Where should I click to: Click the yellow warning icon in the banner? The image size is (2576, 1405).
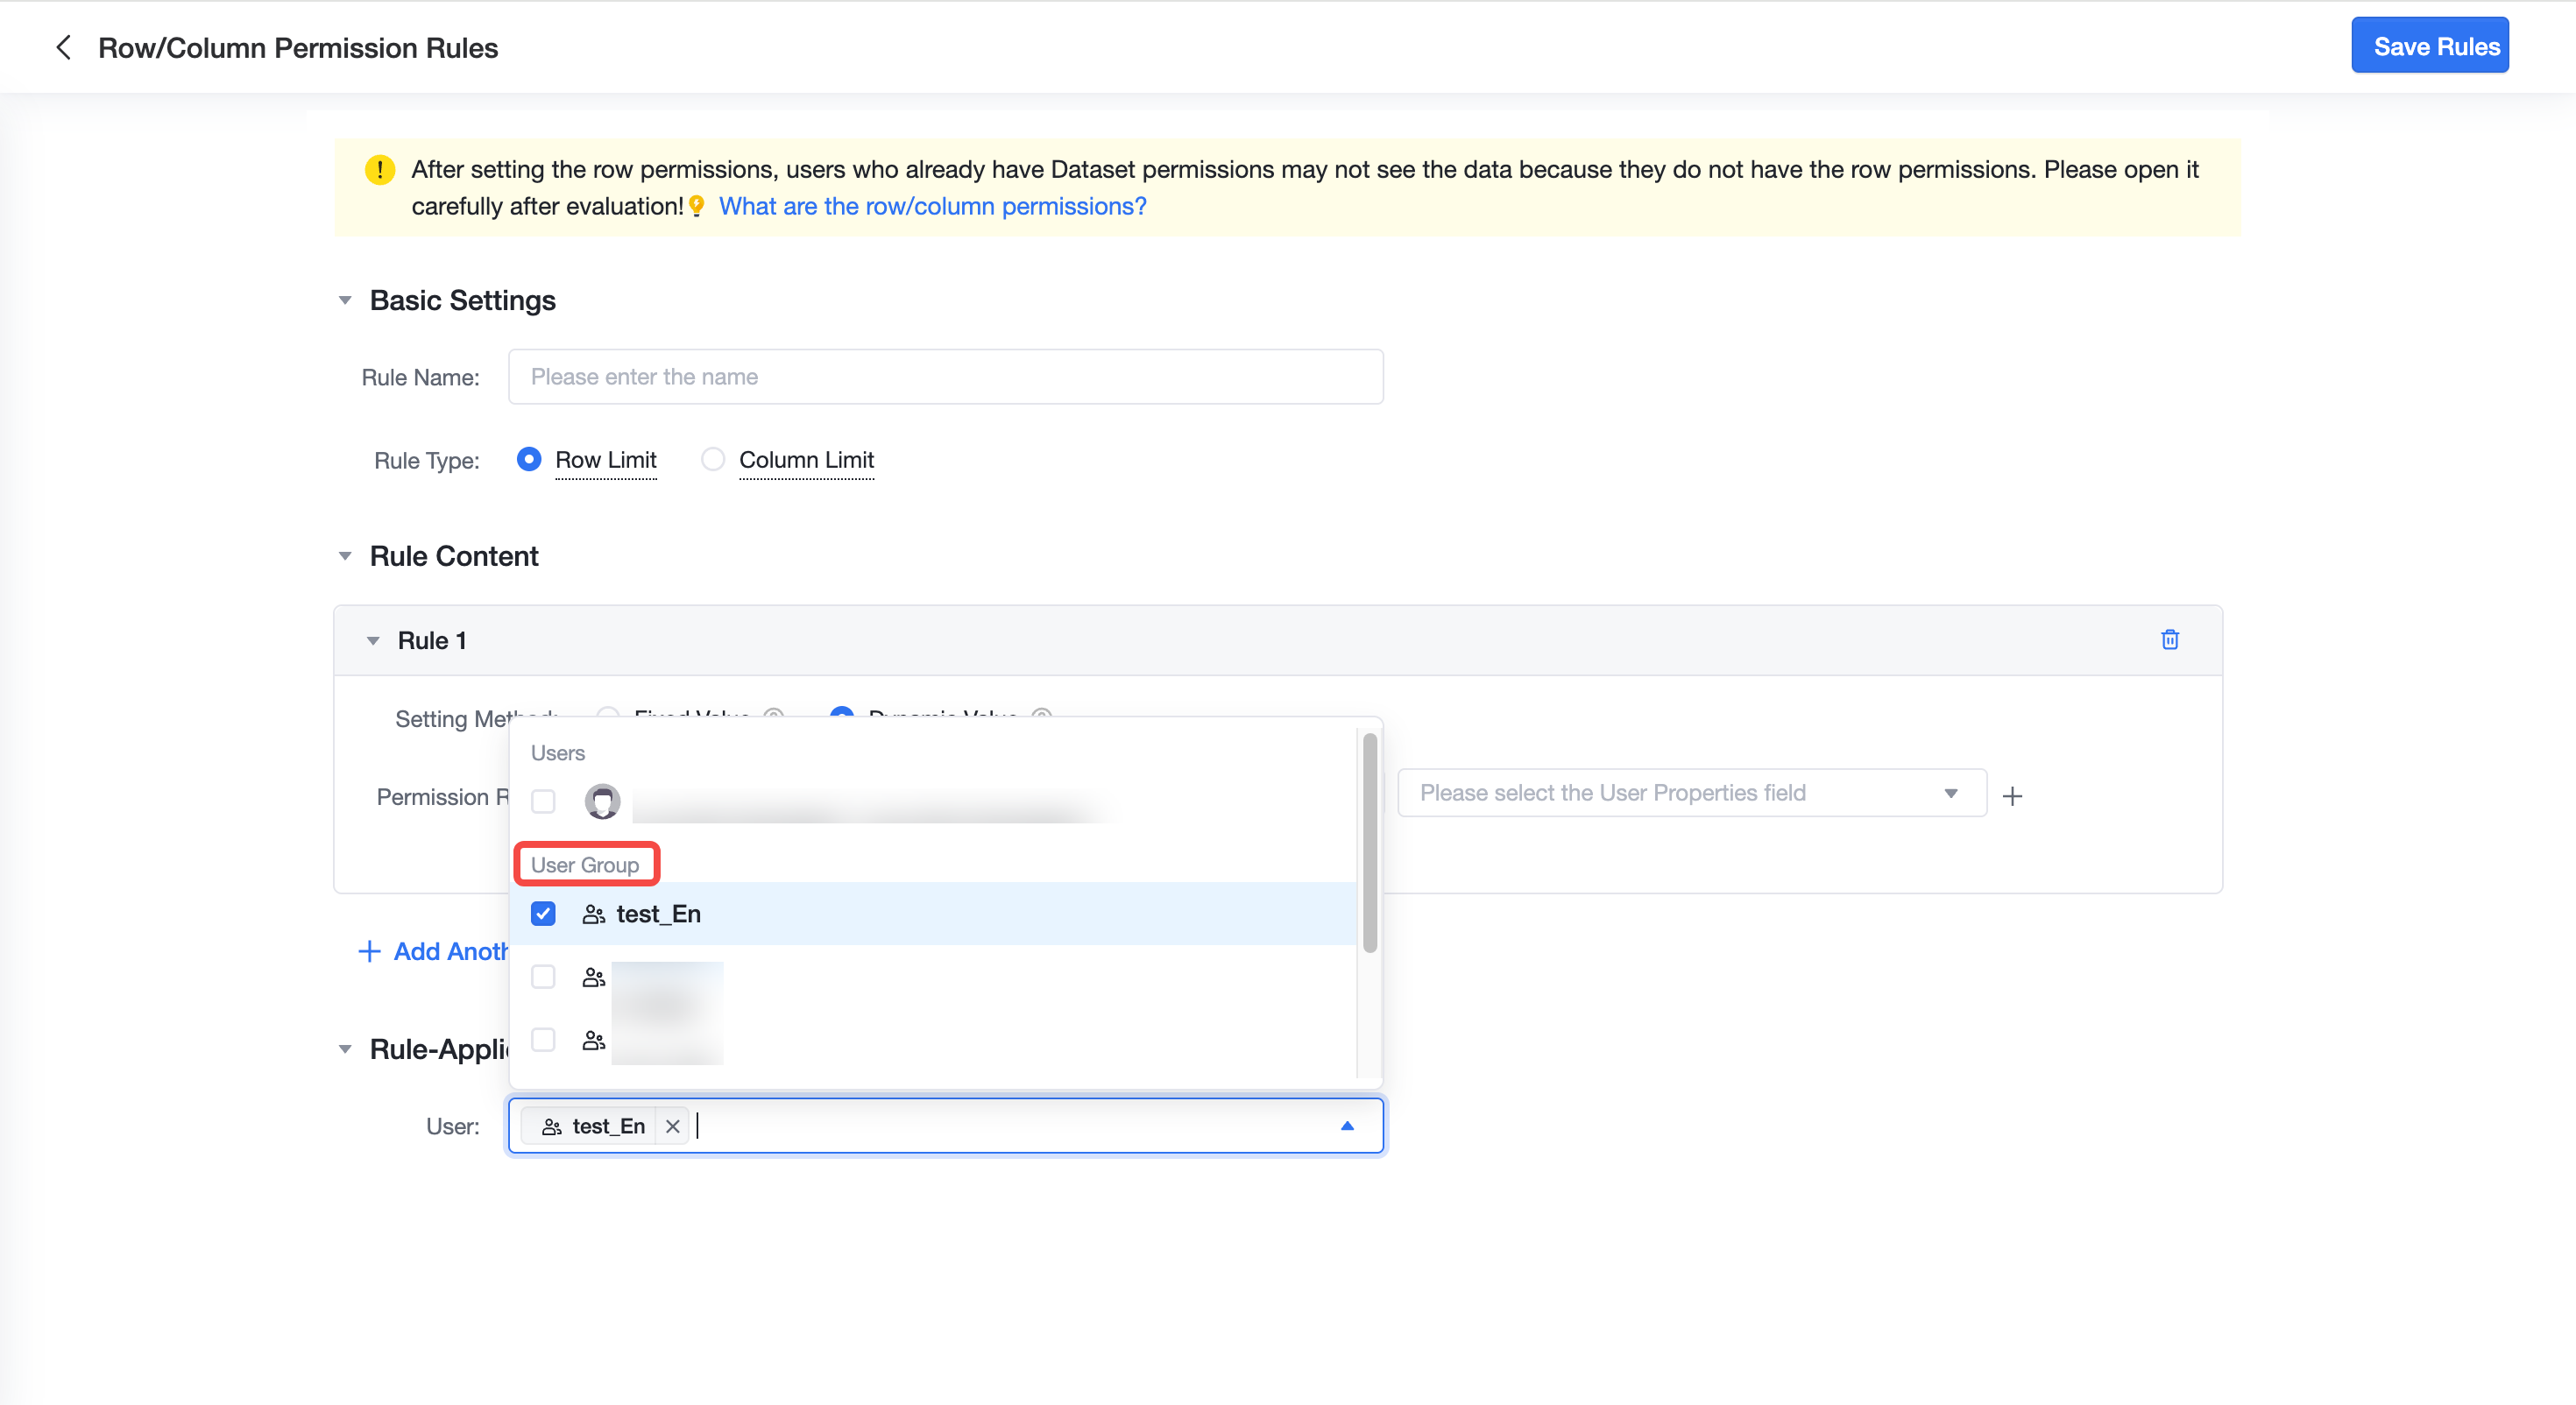click(x=380, y=169)
